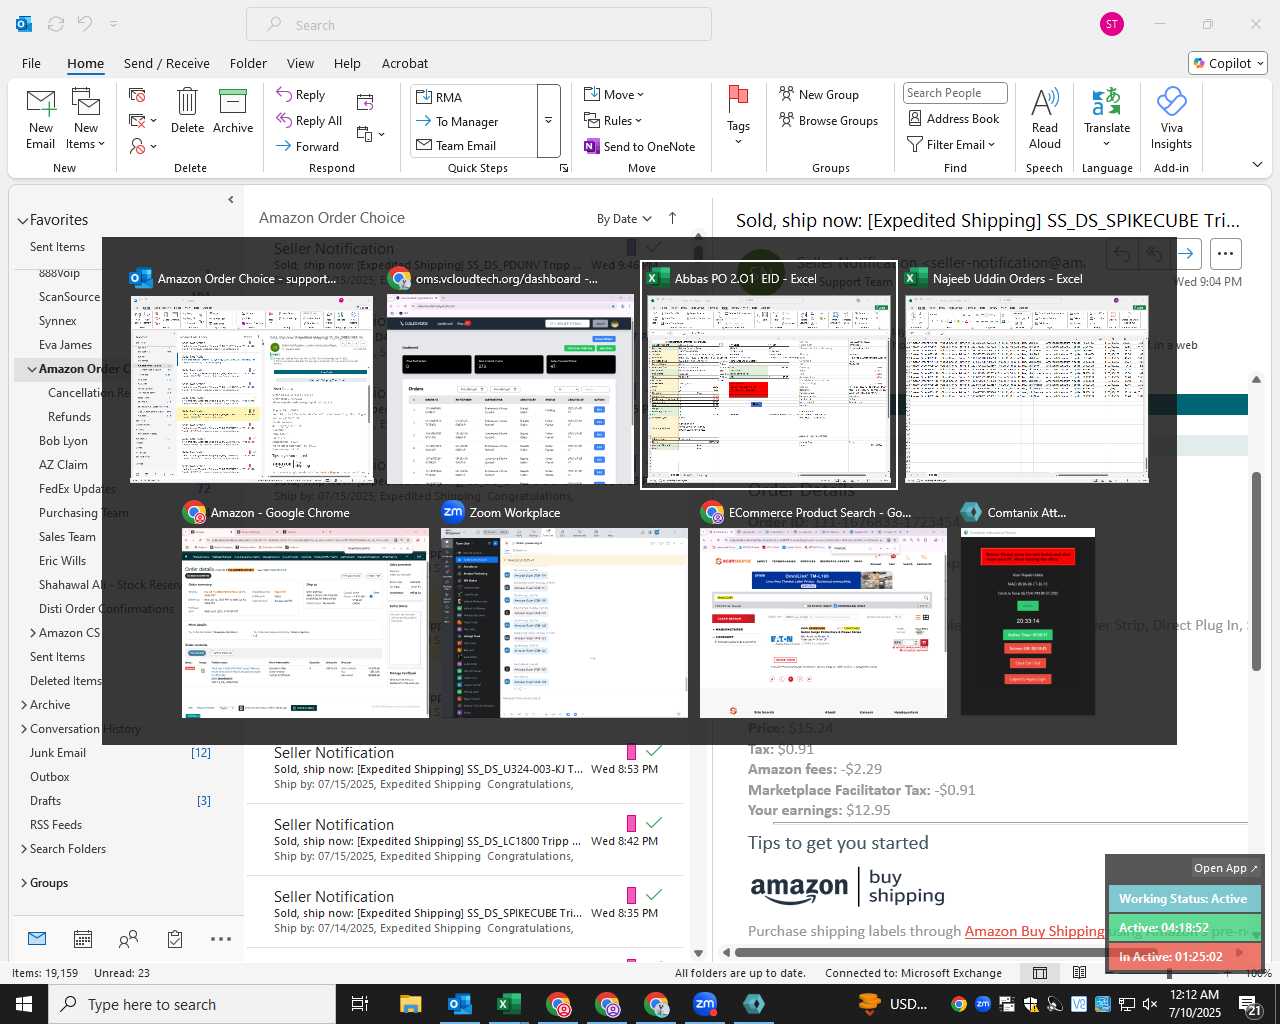Switch to the Najeeb Uddin Orders Excel window

pyautogui.click(x=1026, y=375)
